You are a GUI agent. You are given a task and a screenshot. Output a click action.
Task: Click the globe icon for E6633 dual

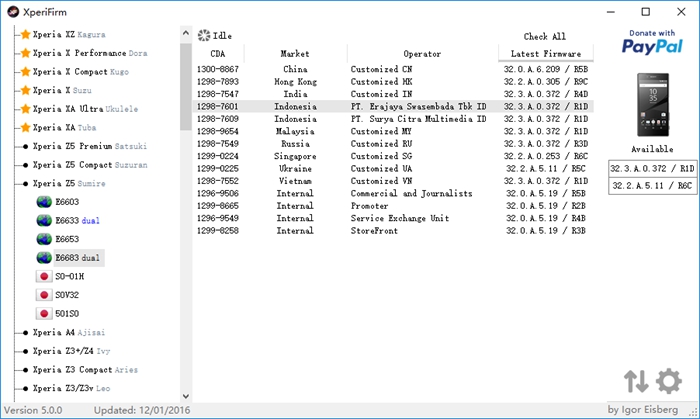coord(44,220)
